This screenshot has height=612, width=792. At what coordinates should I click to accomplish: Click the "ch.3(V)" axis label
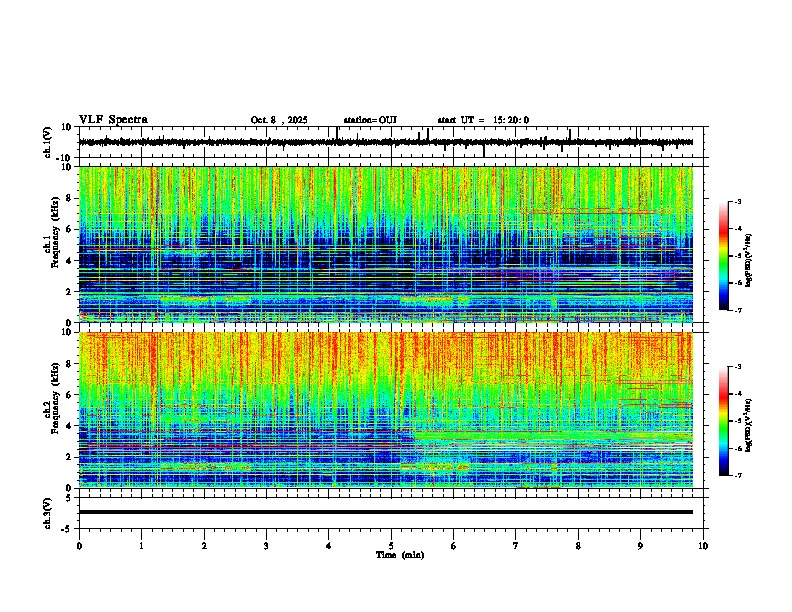click(x=48, y=513)
